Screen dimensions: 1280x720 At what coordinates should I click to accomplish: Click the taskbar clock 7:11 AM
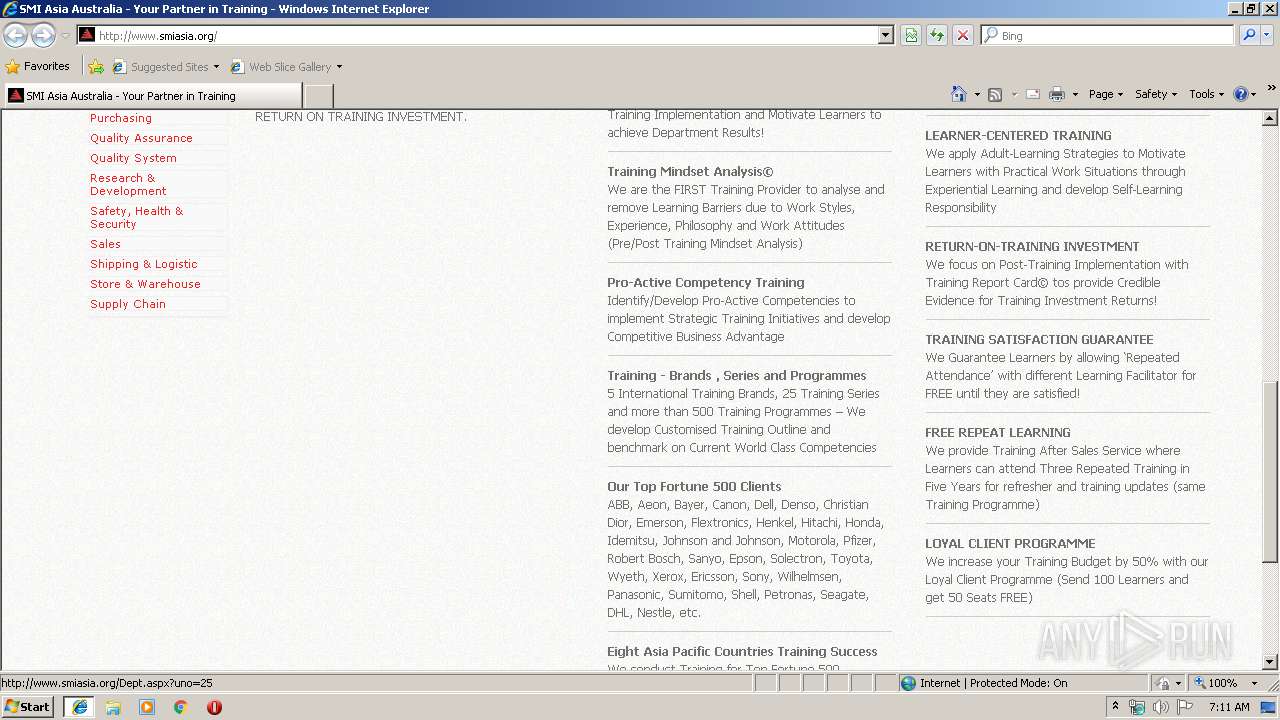[1229, 707]
